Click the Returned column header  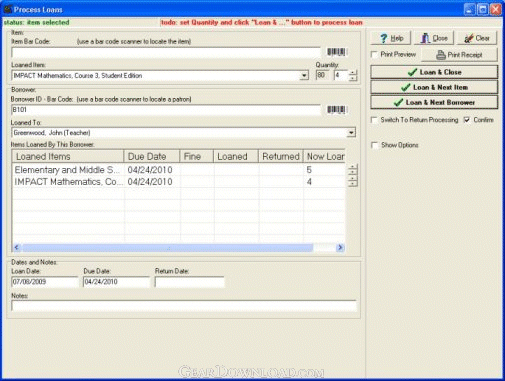click(281, 156)
